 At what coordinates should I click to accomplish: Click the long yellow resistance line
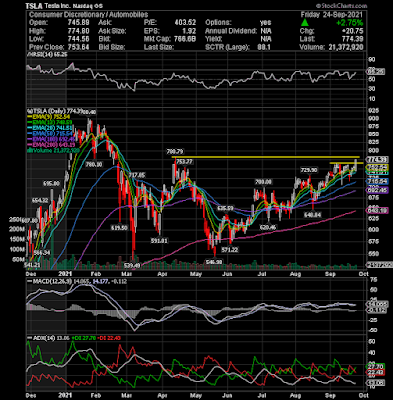[x=265, y=157]
